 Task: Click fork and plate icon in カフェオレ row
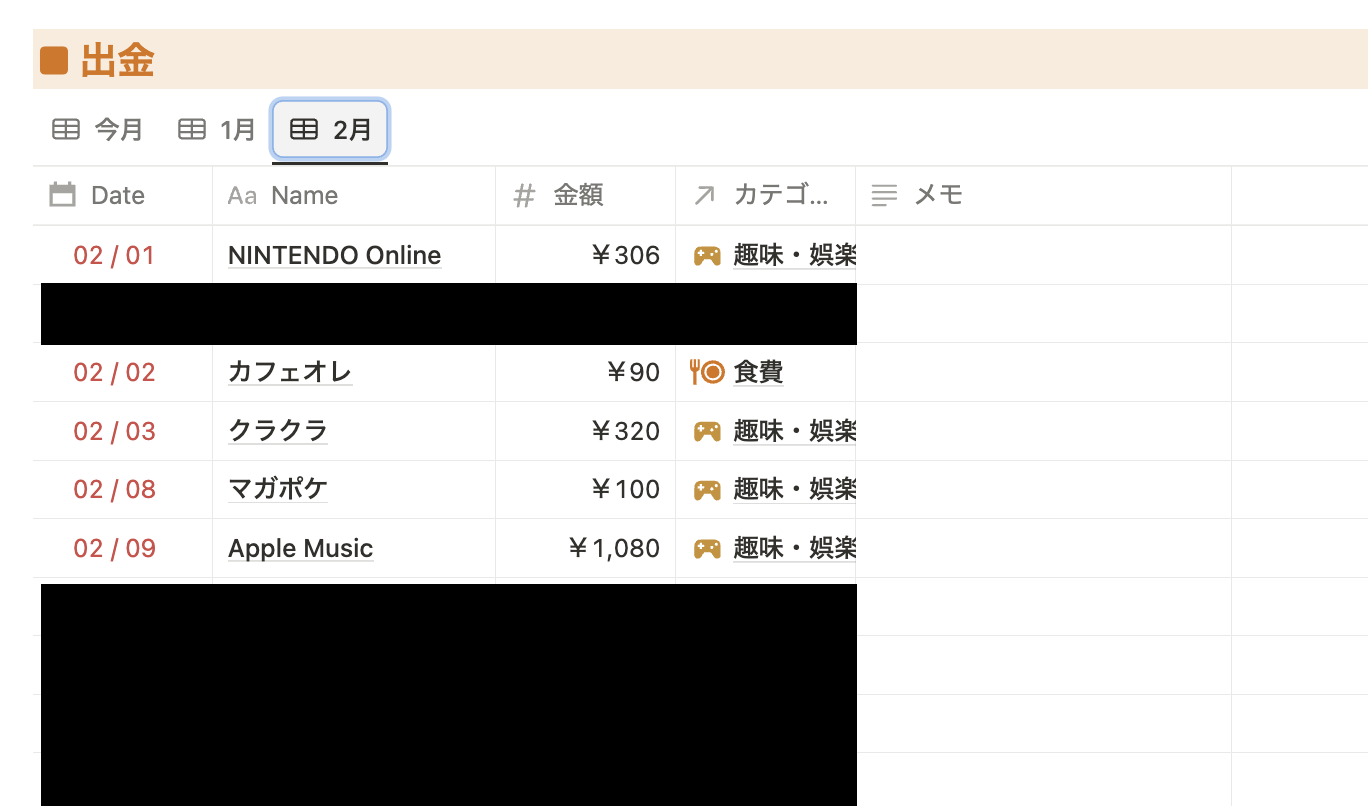pyautogui.click(x=707, y=372)
